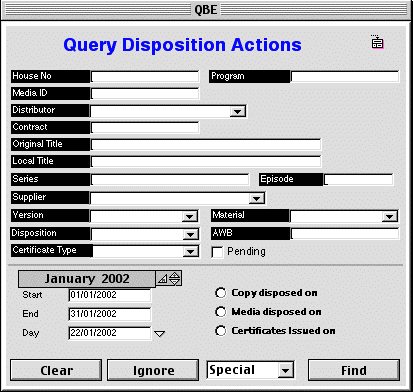Open the Day date picker triangle
The image size is (413, 392).
[x=160, y=333]
